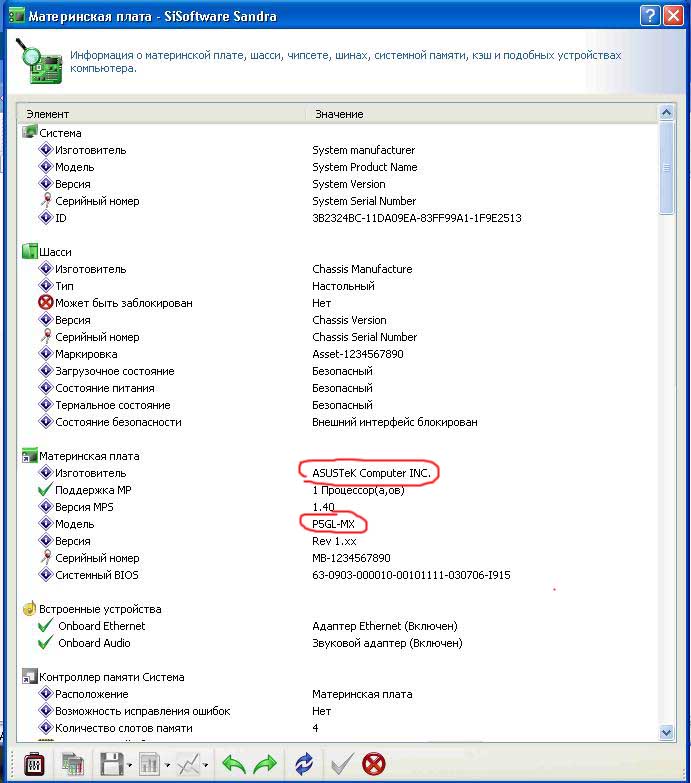The image size is (691, 783).
Task: Select the Системный BIOS row
Action: coord(99,575)
